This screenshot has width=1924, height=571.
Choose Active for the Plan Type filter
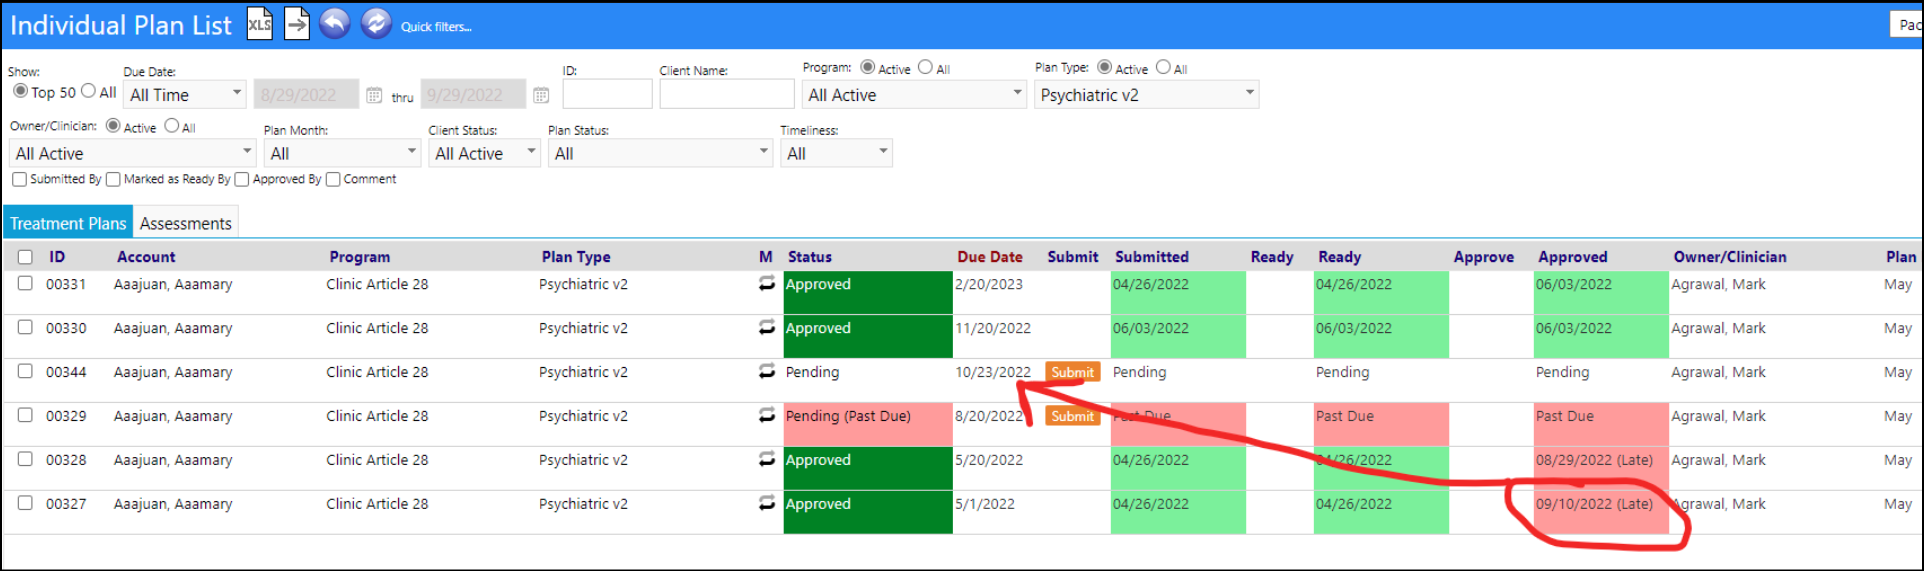click(x=1105, y=67)
